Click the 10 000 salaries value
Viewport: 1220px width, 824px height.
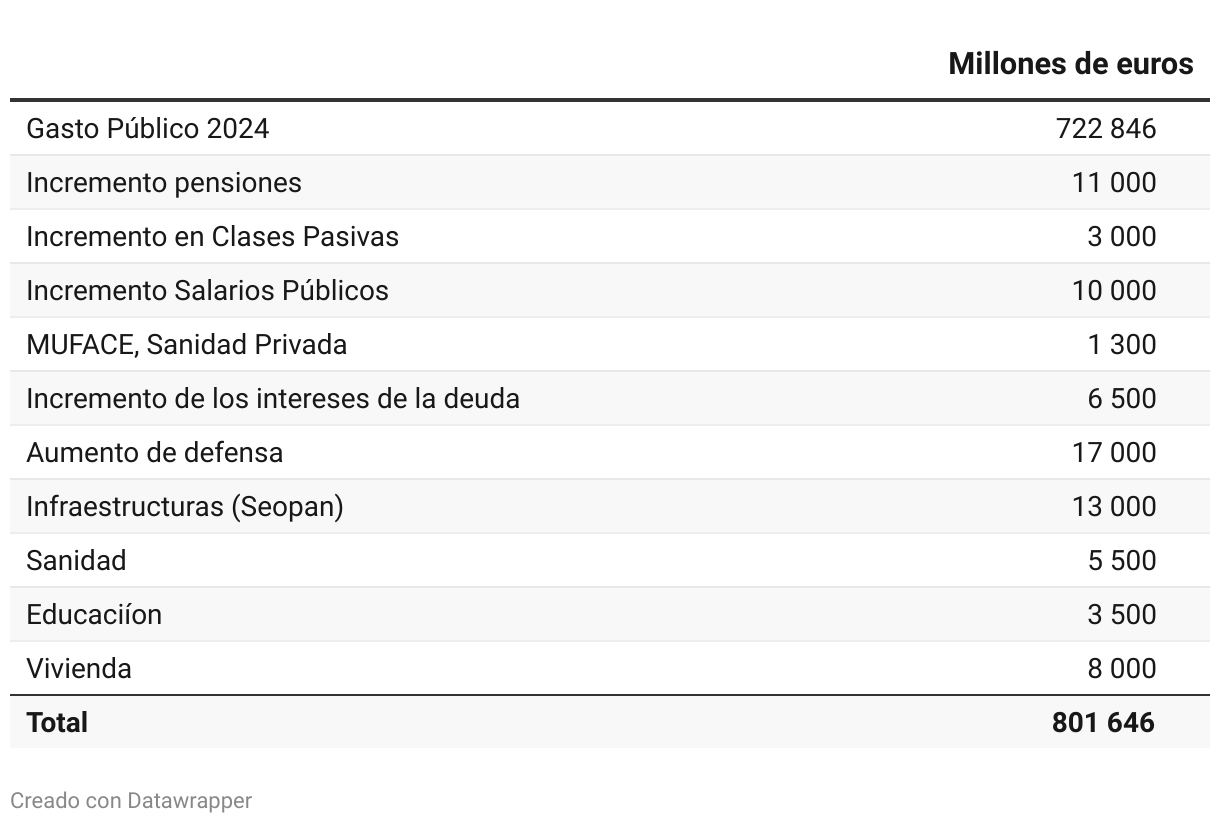(x=1114, y=291)
